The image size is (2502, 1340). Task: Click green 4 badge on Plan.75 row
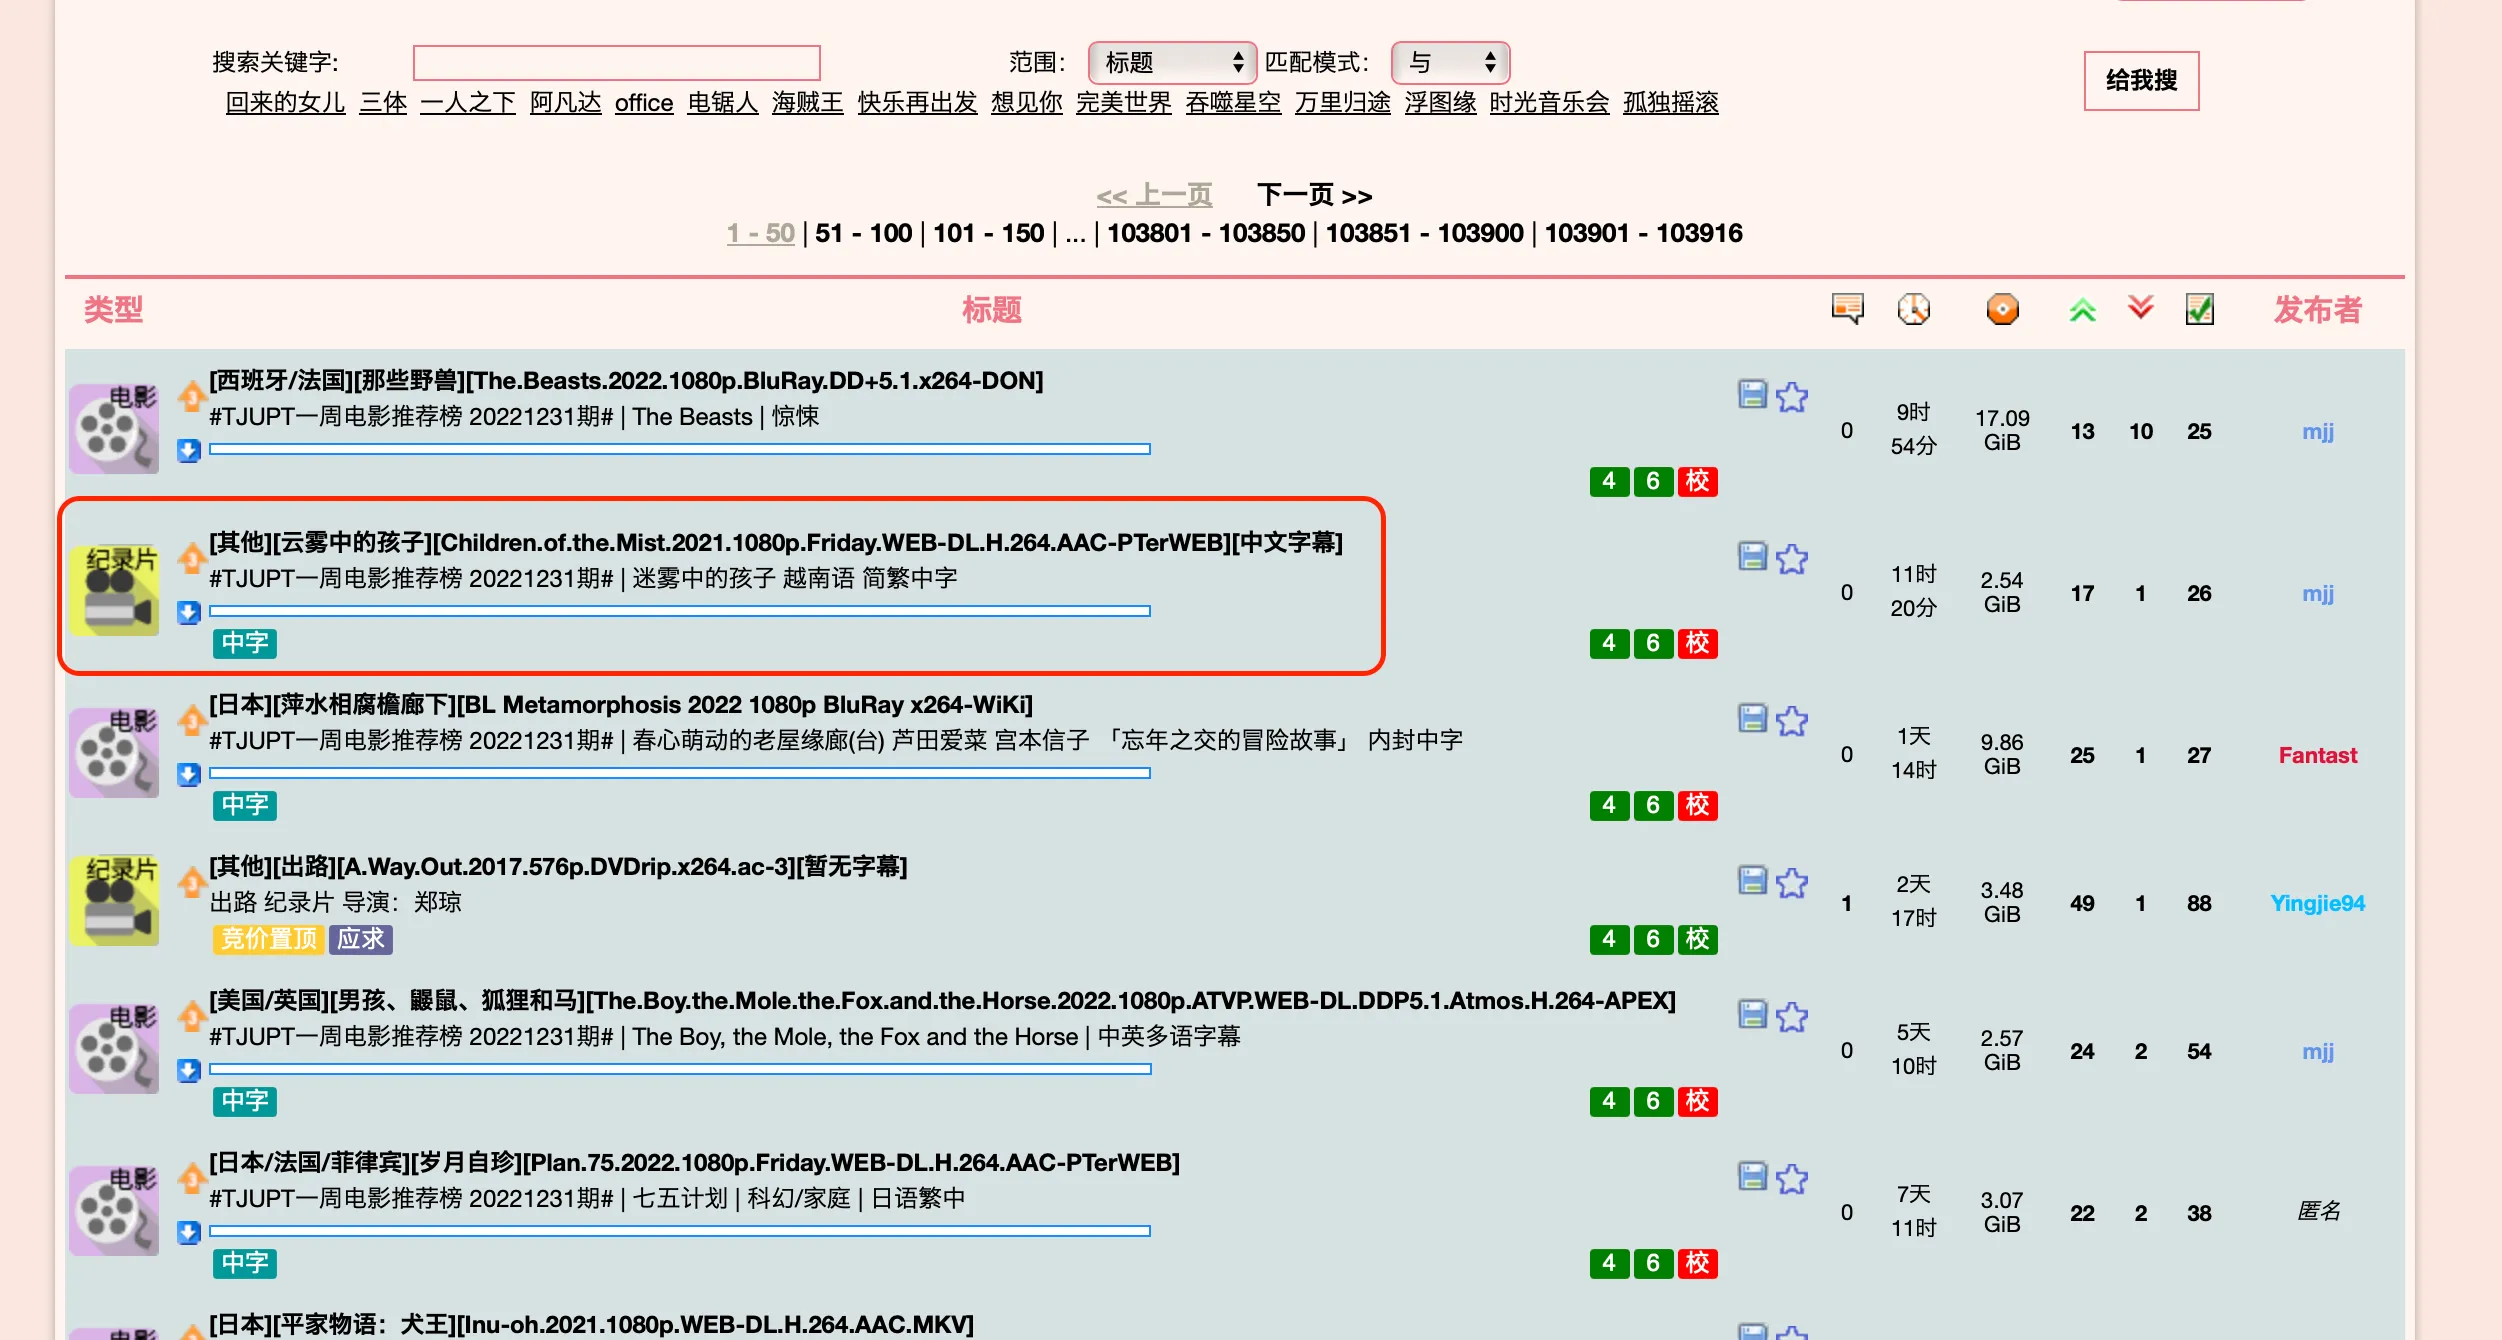[x=1609, y=1263]
